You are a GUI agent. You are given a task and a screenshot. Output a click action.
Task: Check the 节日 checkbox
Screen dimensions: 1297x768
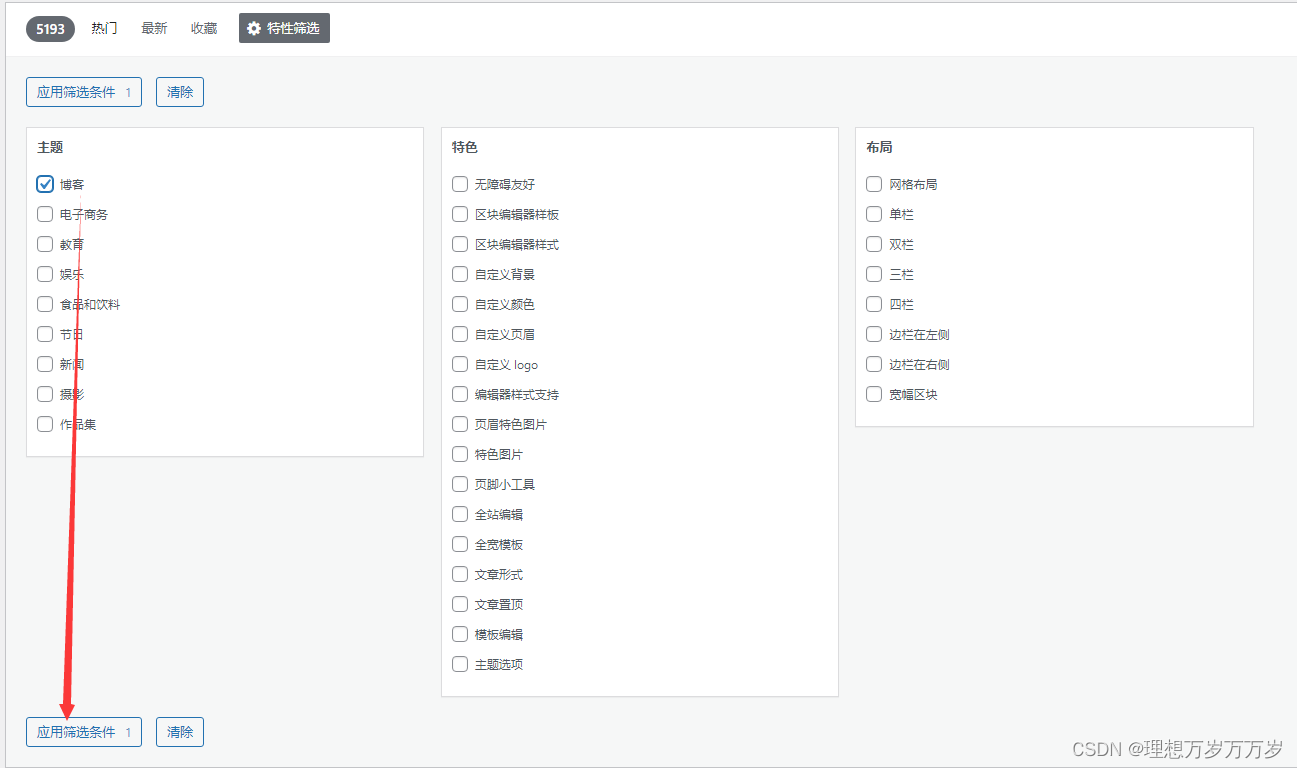tap(45, 334)
